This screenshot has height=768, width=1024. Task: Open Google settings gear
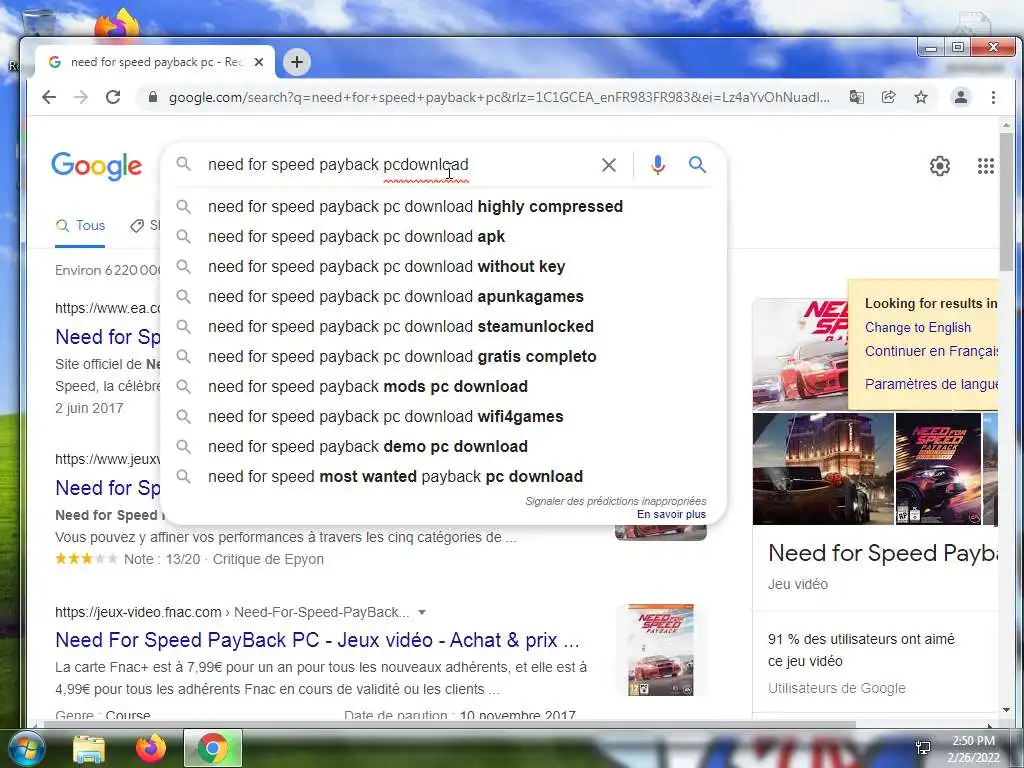coord(940,166)
